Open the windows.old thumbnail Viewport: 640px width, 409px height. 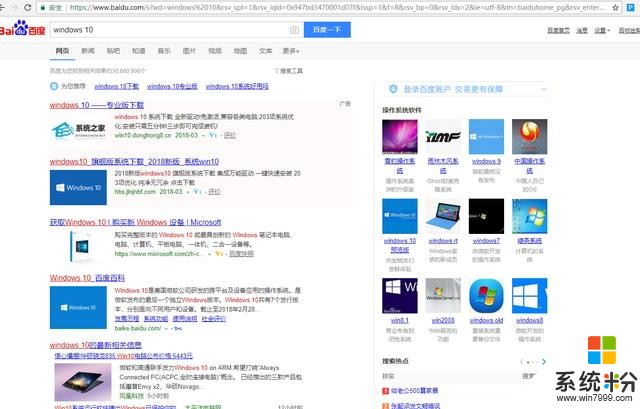click(x=486, y=296)
